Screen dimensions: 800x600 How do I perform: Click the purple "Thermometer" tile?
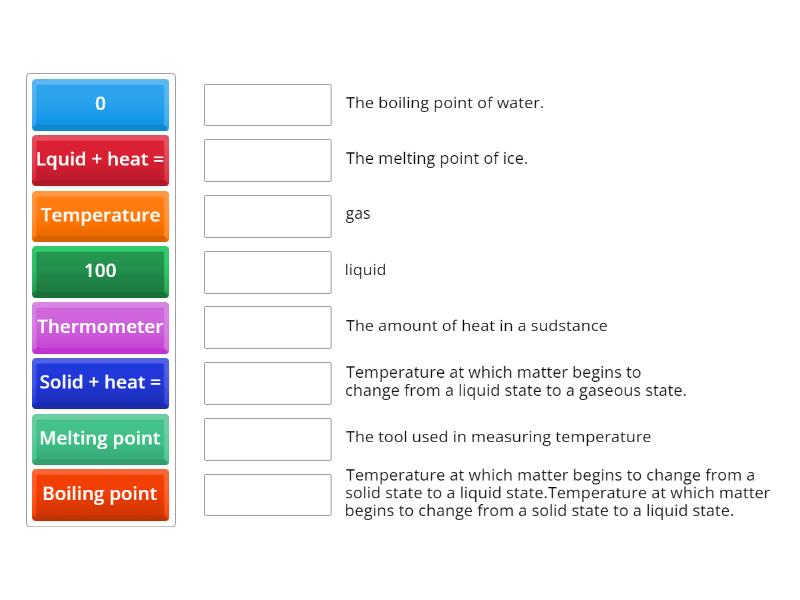100,327
